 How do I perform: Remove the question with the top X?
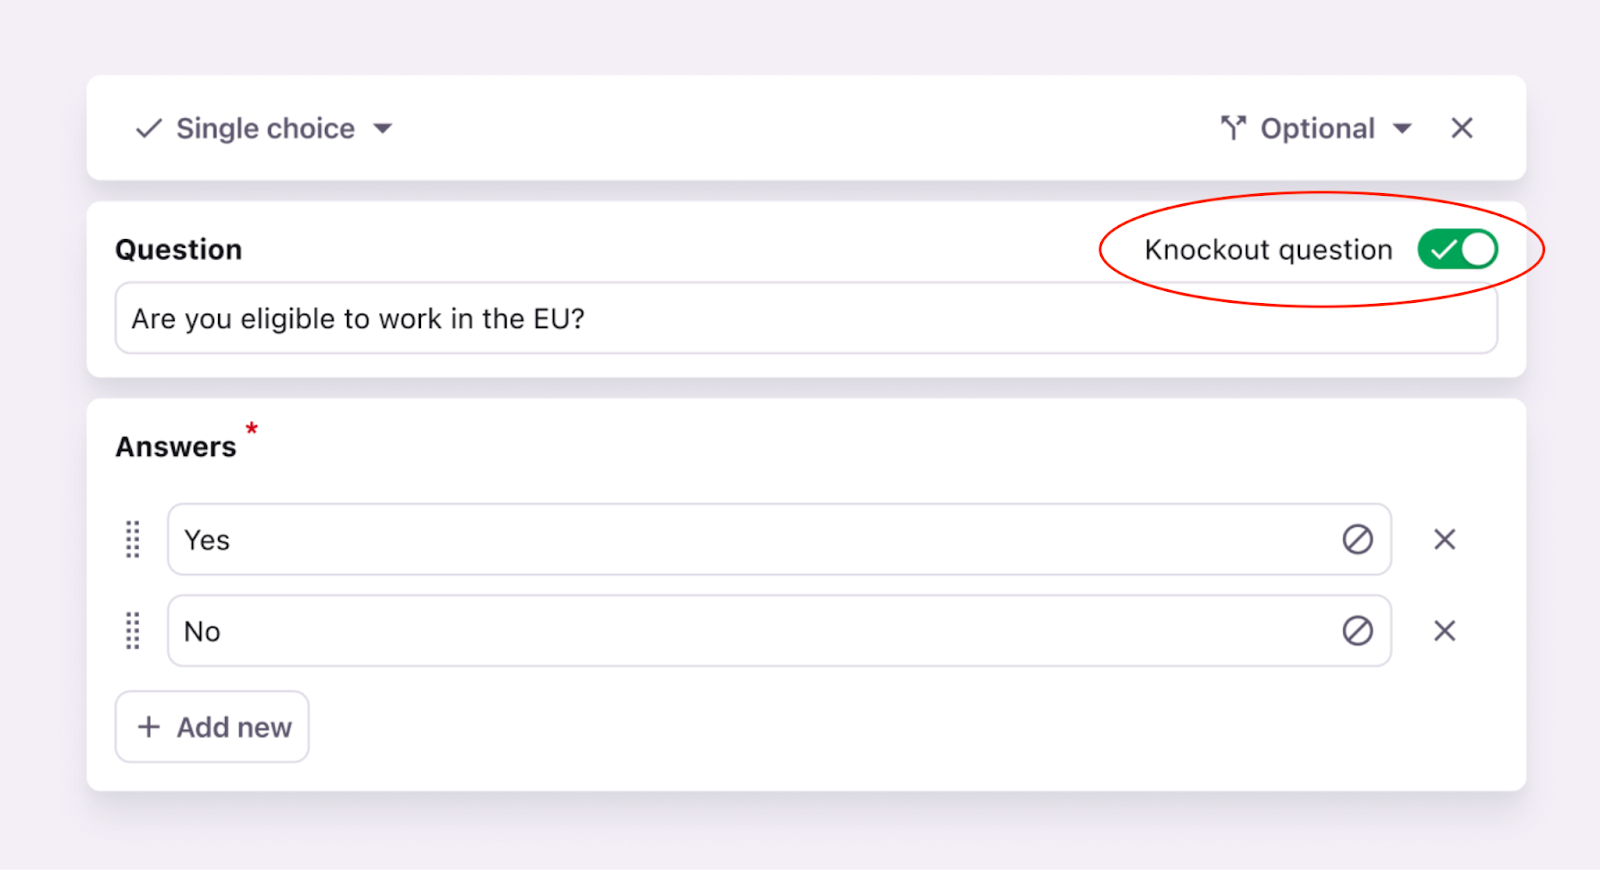click(x=1462, y=128)
